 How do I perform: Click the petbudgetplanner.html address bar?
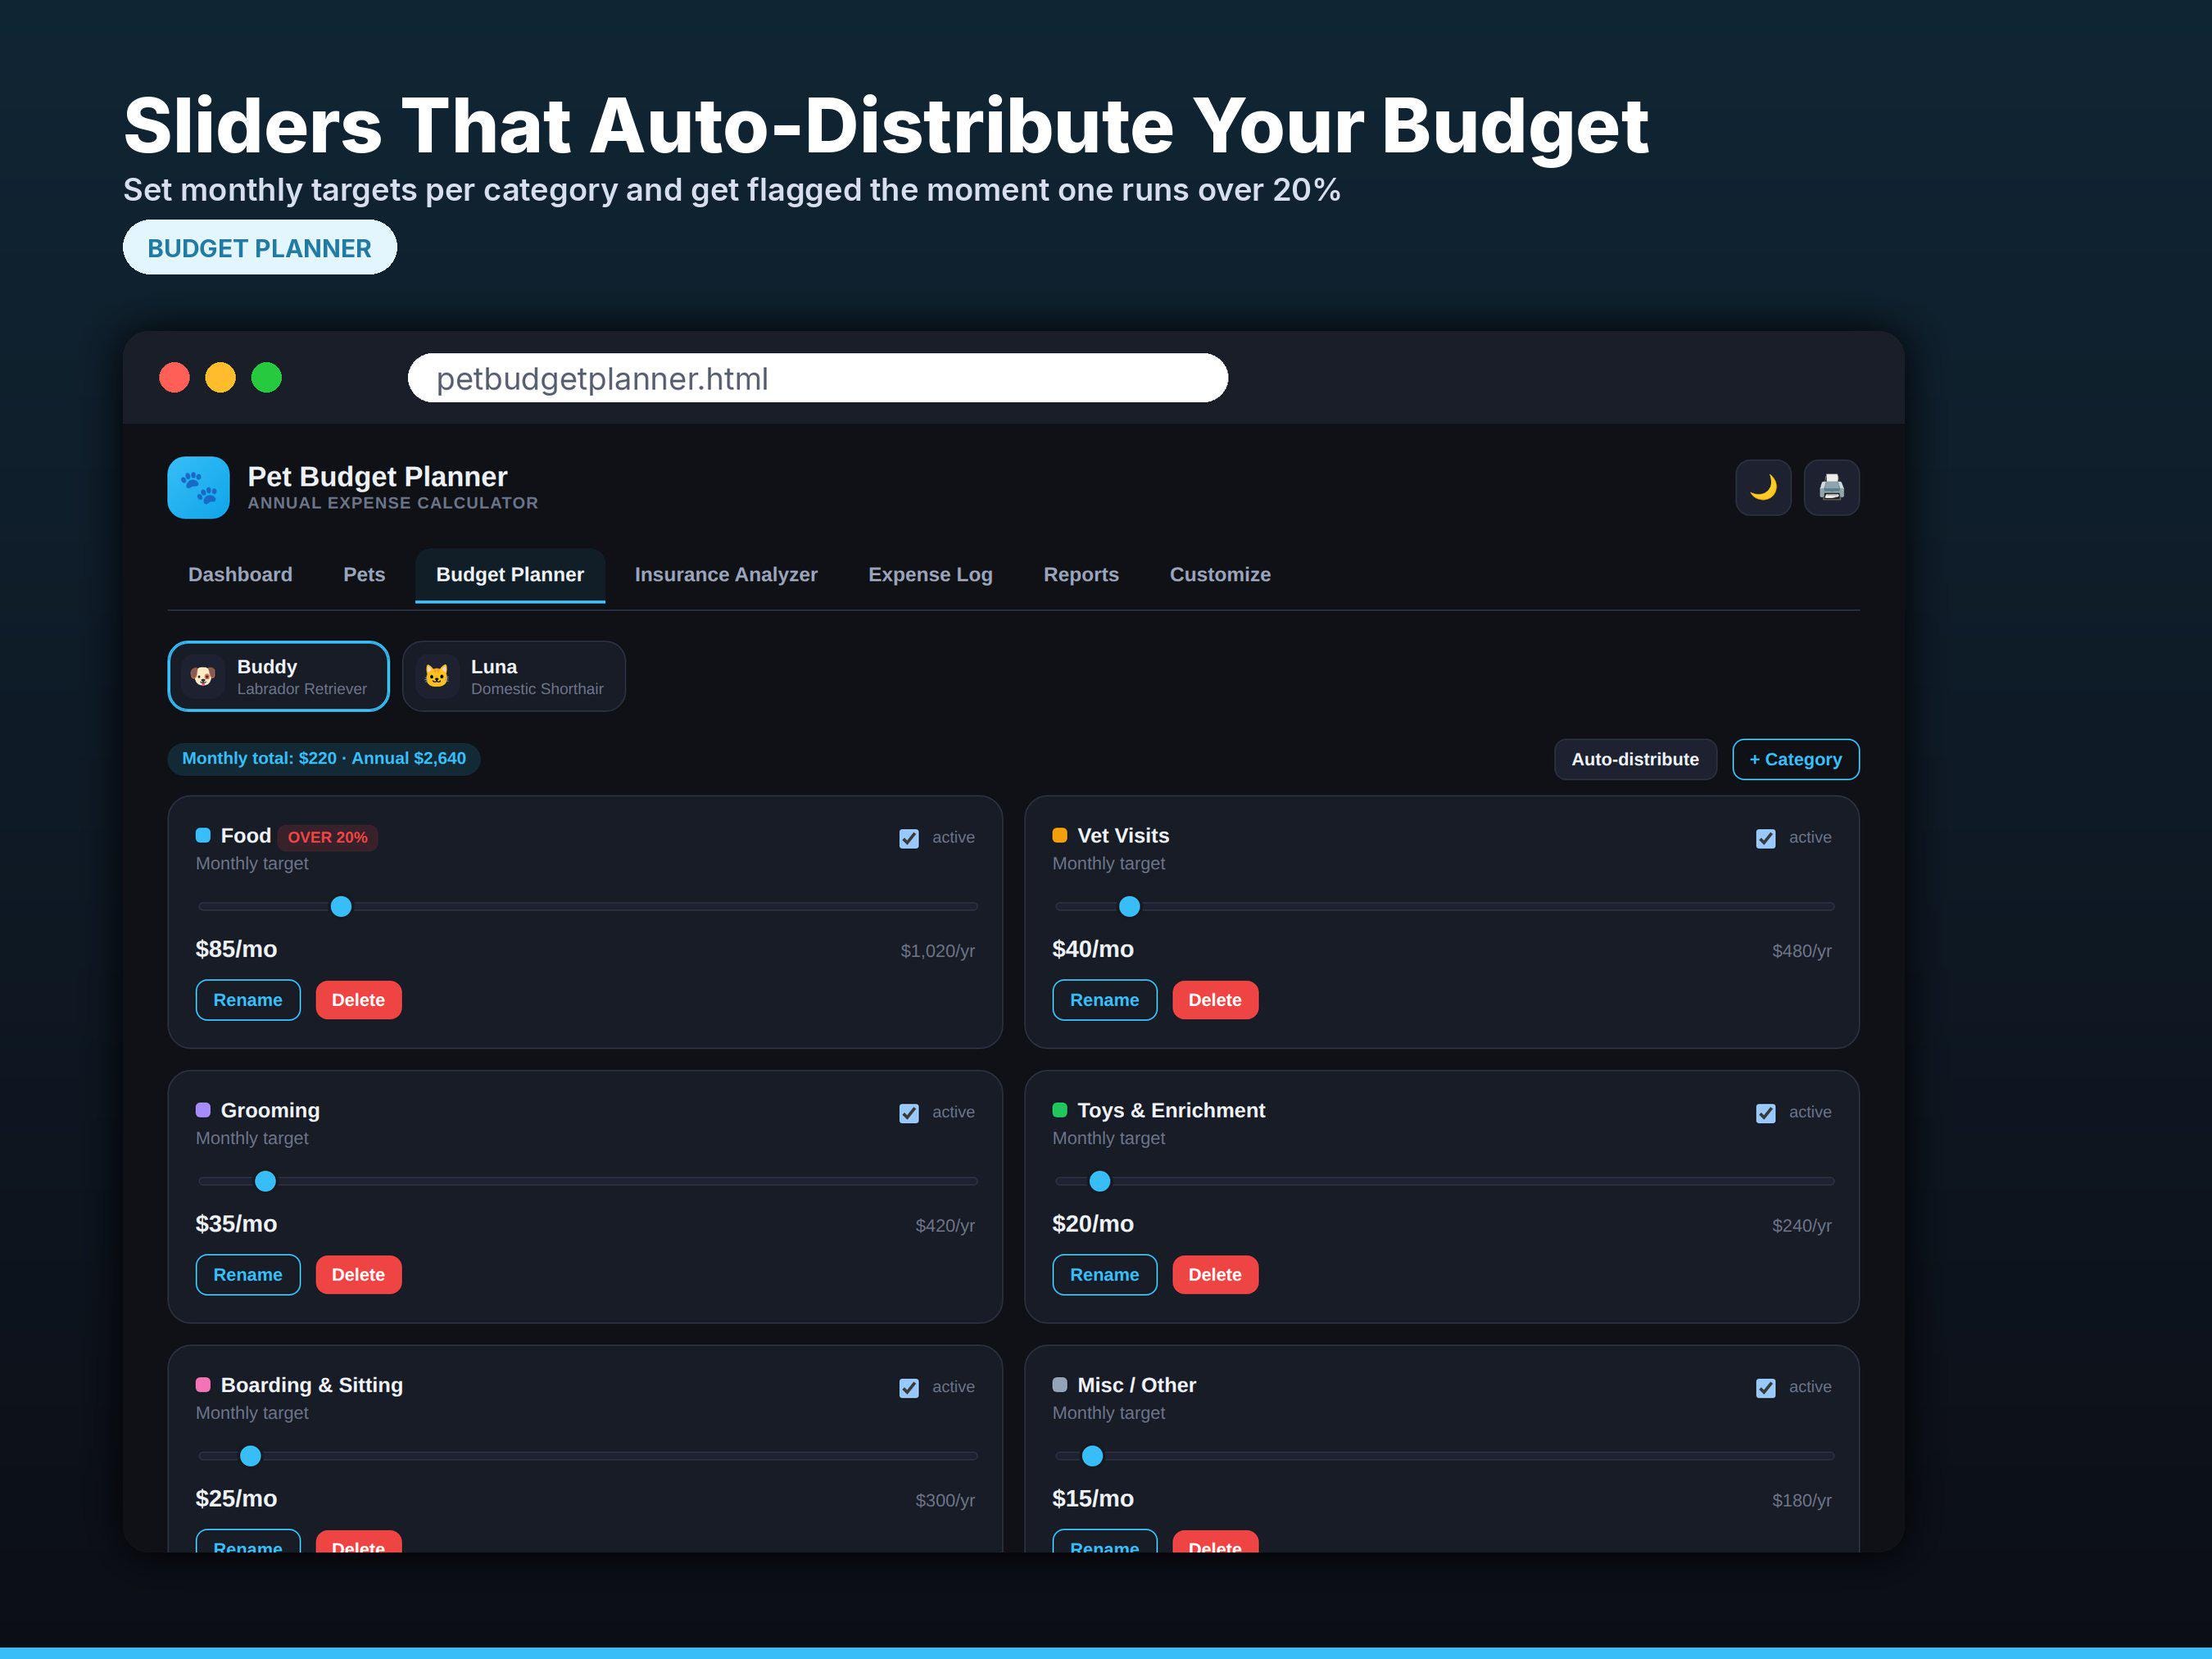[x=817, y=378]
